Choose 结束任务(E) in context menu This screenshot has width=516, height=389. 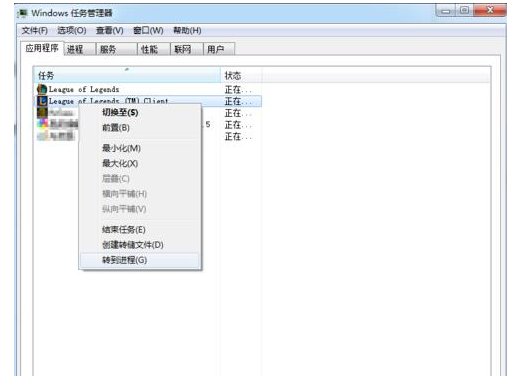tap(140, 229)
